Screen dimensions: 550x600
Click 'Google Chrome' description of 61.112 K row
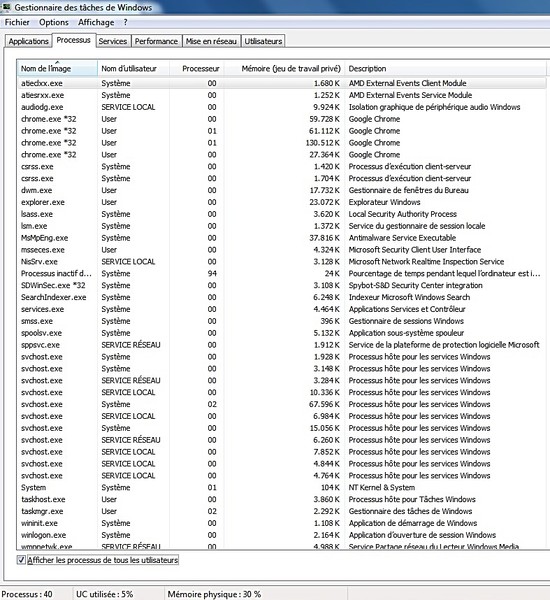(x=374, y=130)
